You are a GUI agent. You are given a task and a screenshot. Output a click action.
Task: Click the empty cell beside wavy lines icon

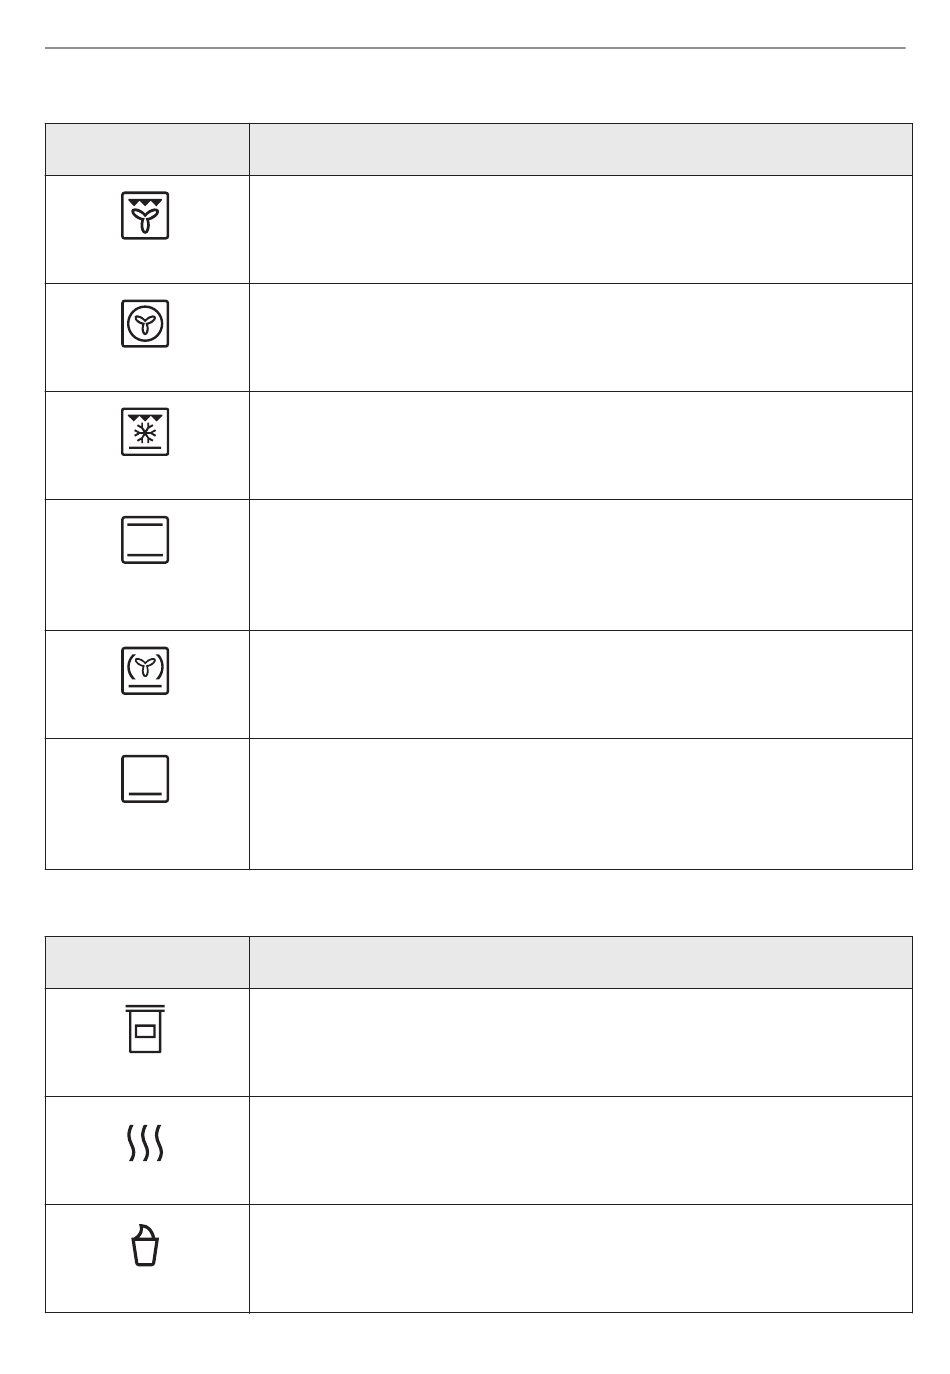click(581, 1151)
